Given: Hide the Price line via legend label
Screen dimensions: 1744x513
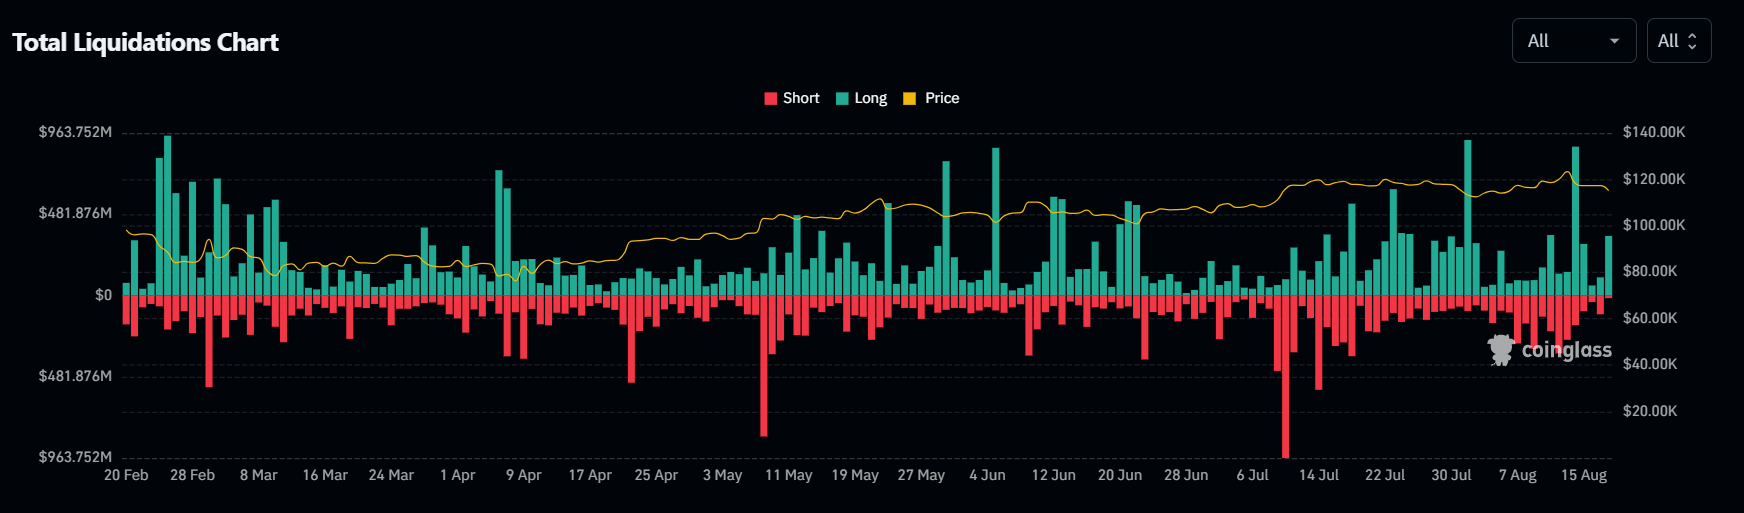Looking at the screenshot, I should [x=942, y=98].
